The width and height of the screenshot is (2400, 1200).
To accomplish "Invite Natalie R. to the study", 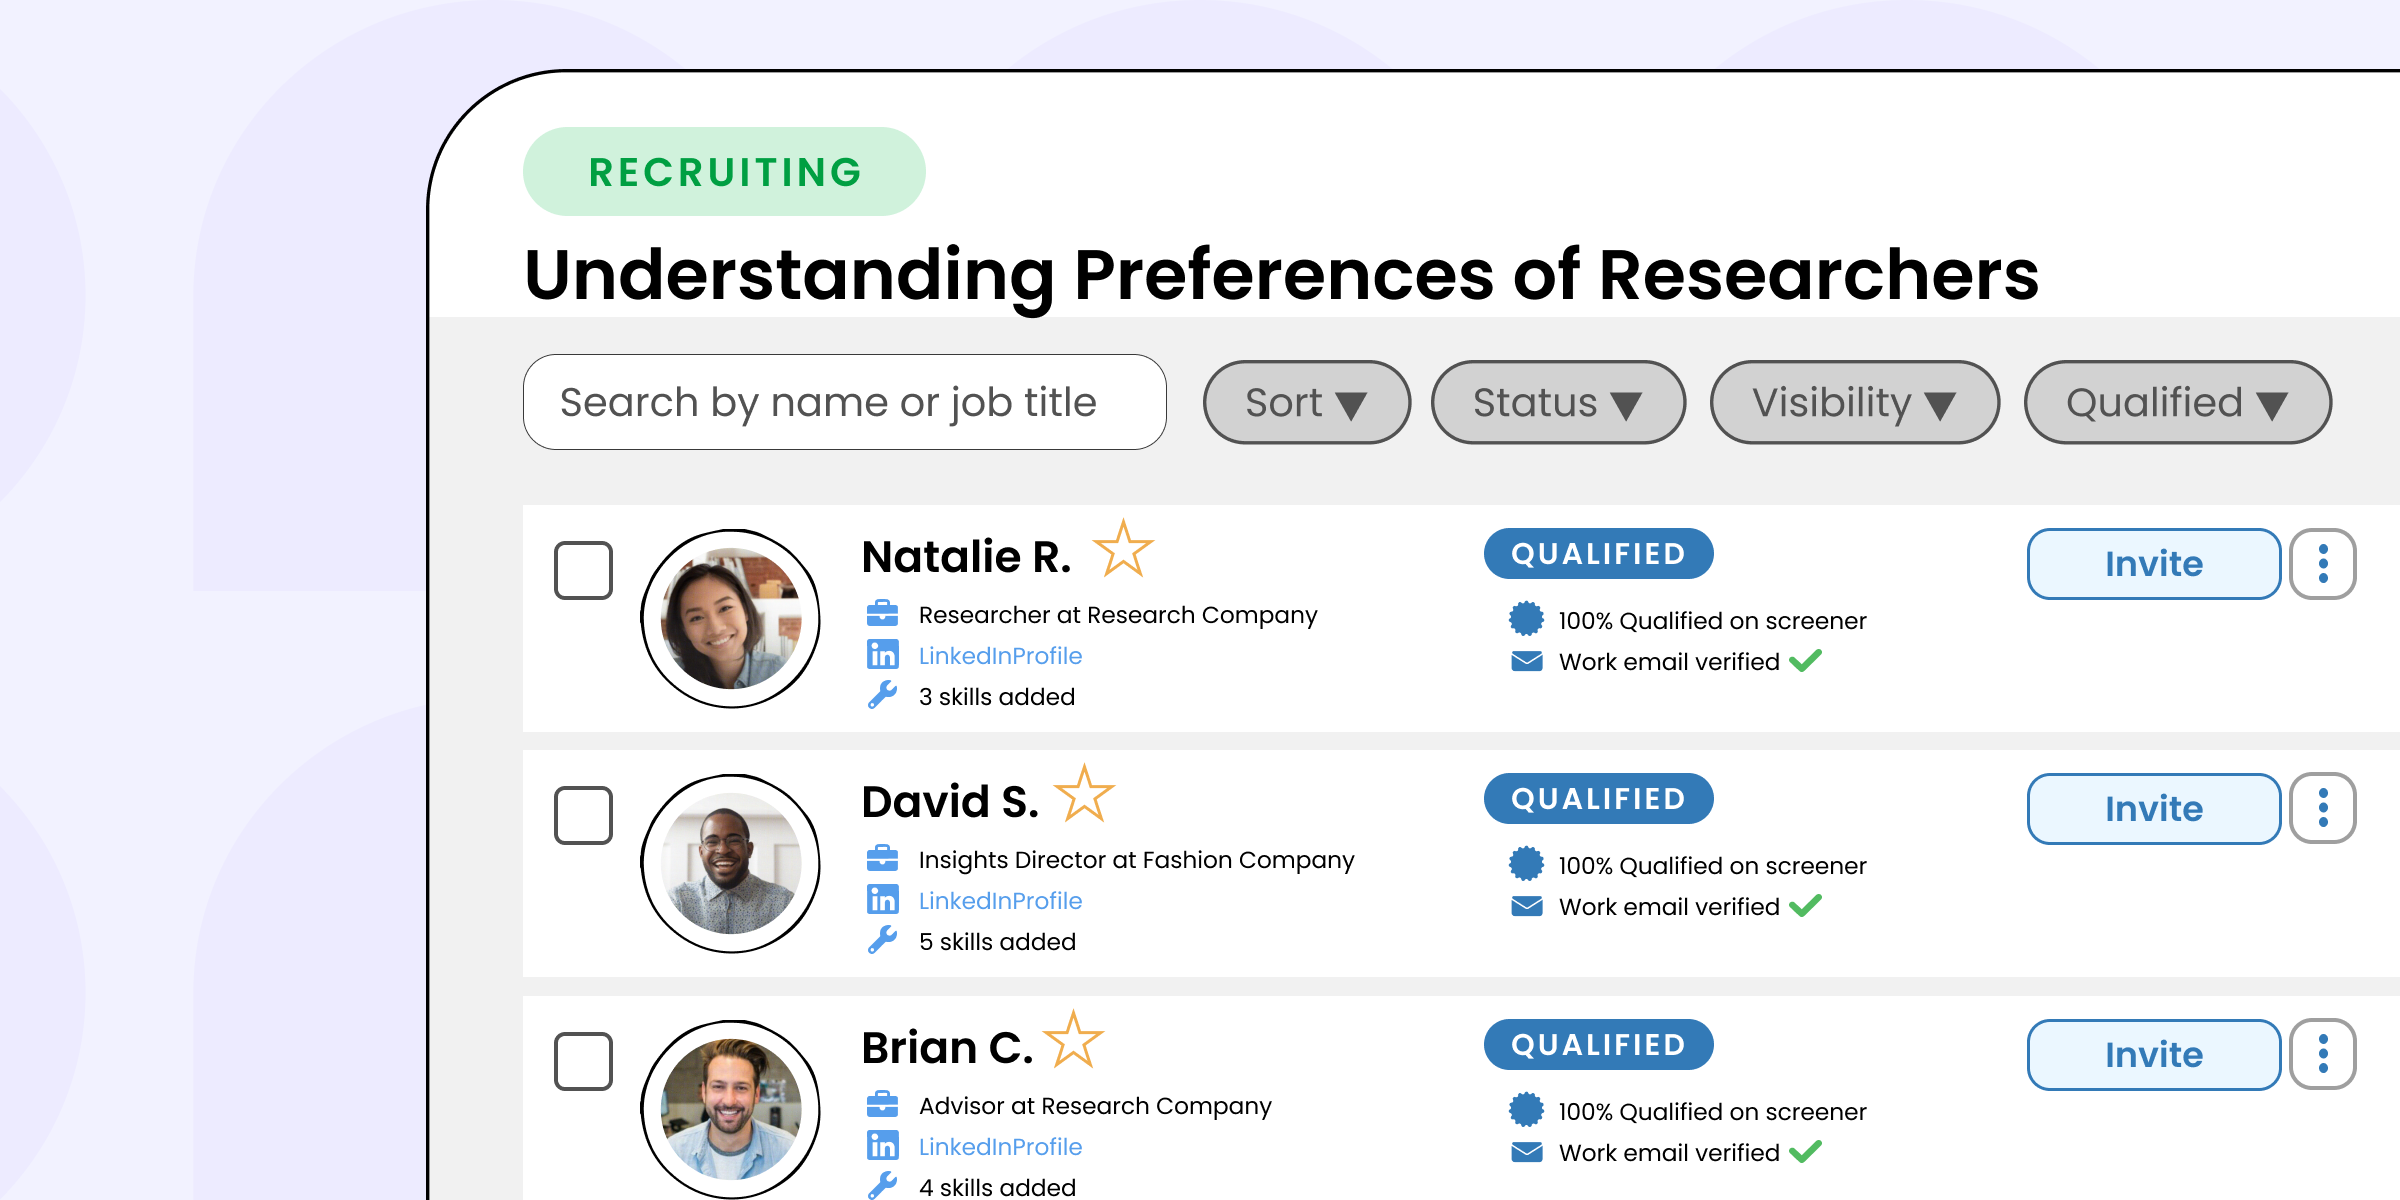I will click(x=2153, y=564).
